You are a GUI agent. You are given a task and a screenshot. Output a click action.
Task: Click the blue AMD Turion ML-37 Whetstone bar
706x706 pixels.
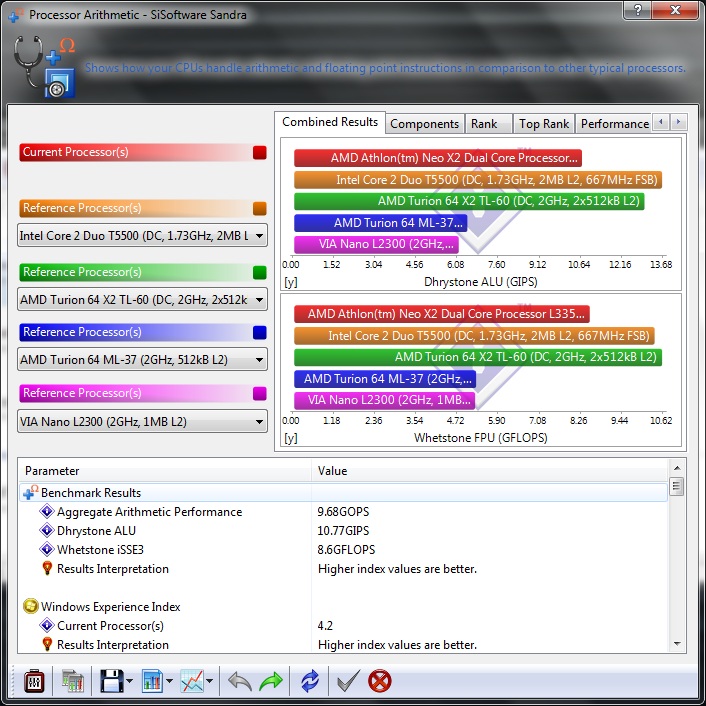385,379
